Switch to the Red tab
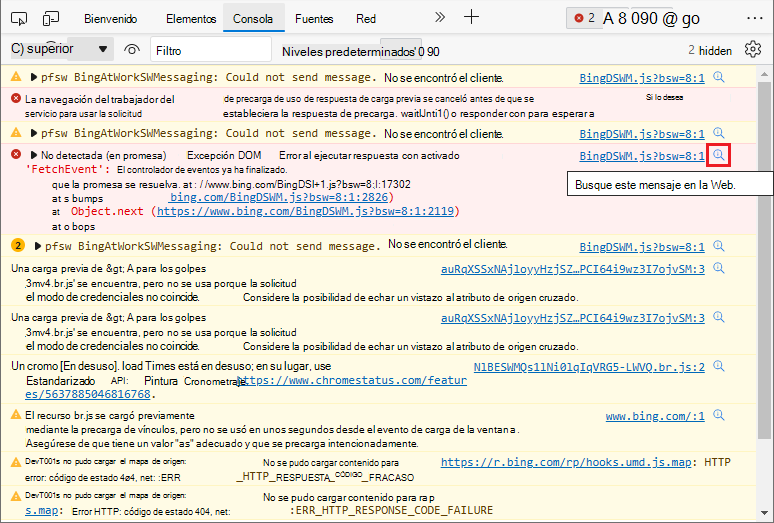The image size is (774, 523). pos(366,19)
